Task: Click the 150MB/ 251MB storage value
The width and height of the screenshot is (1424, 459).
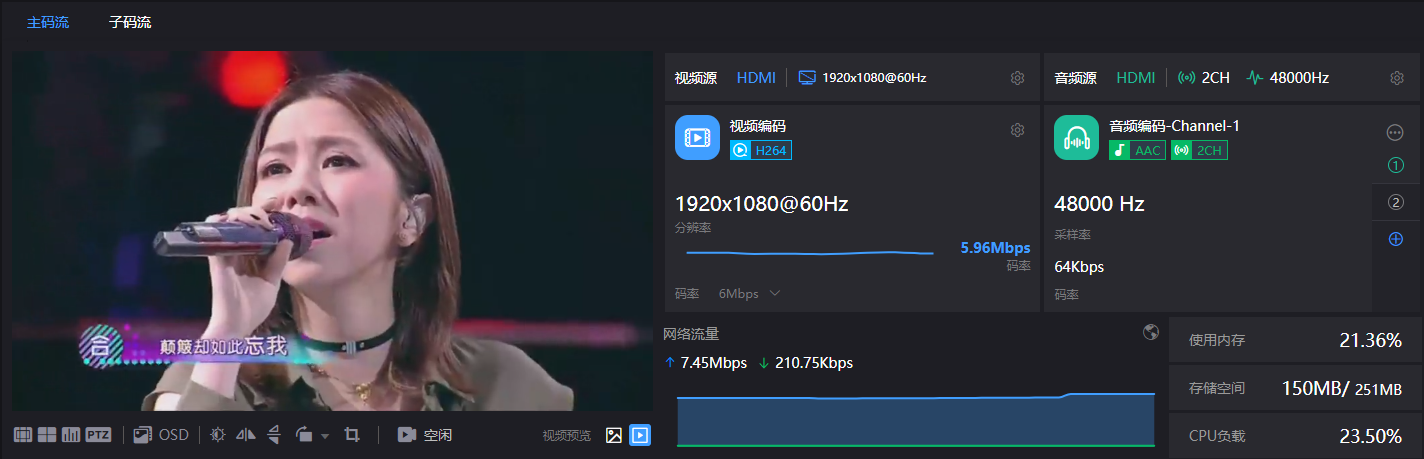Action: tap(1342, 388)
